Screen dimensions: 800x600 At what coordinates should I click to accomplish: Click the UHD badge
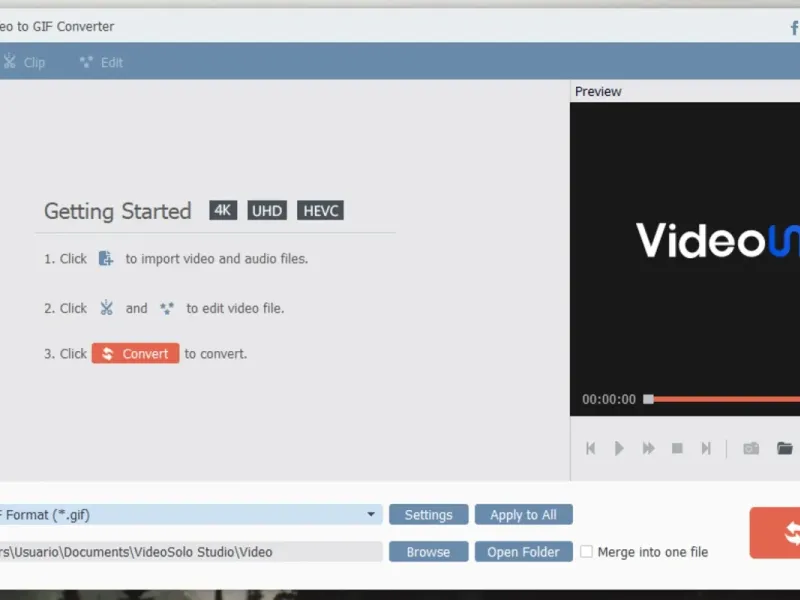pos(267,210)
